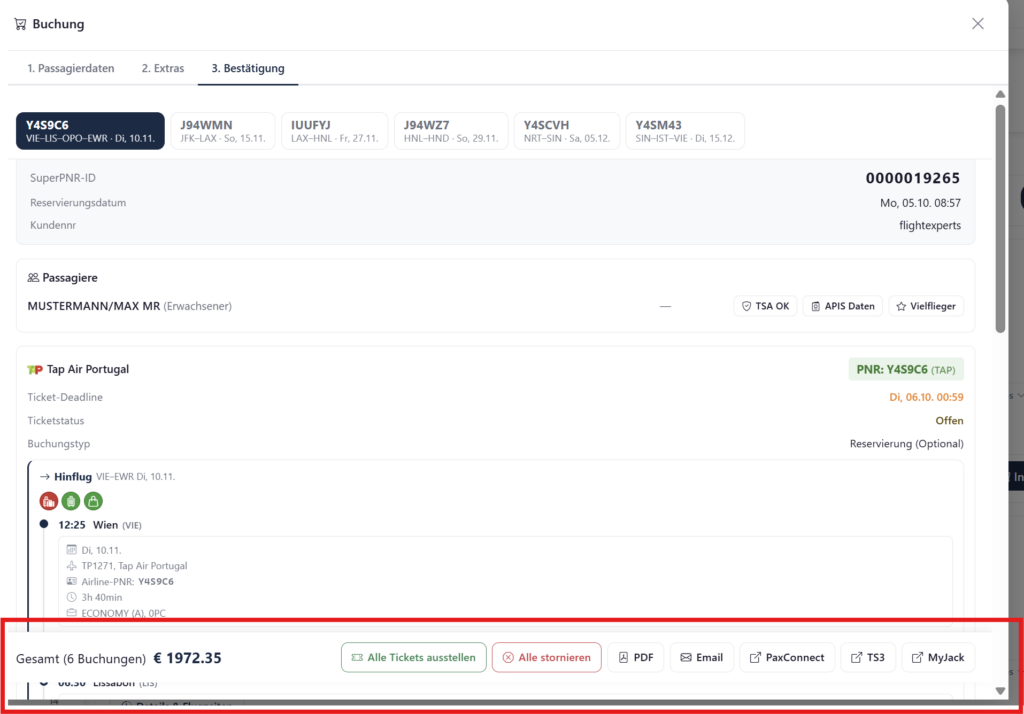The height and width of the screenshot is (714, 1024).
Task: Click the scrollbar up arrow
Action: 1000,94
